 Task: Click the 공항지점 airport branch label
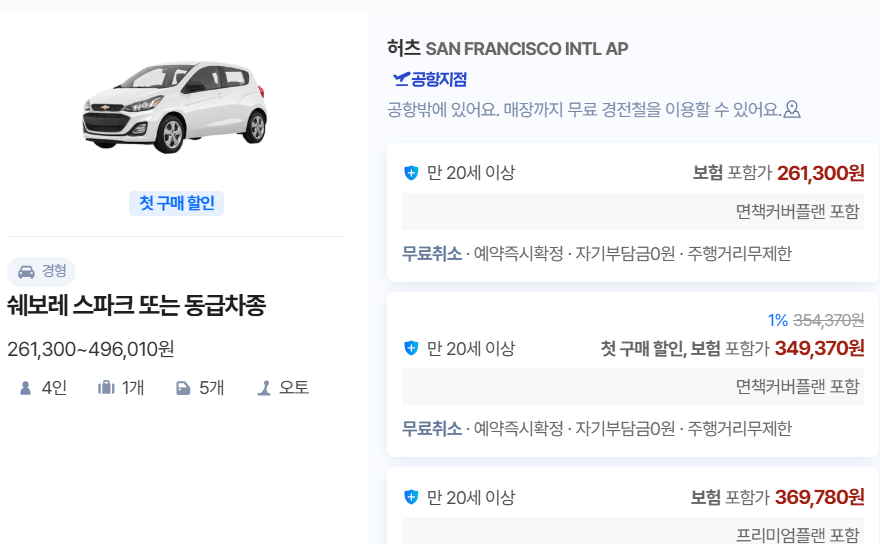pos(439,79)
